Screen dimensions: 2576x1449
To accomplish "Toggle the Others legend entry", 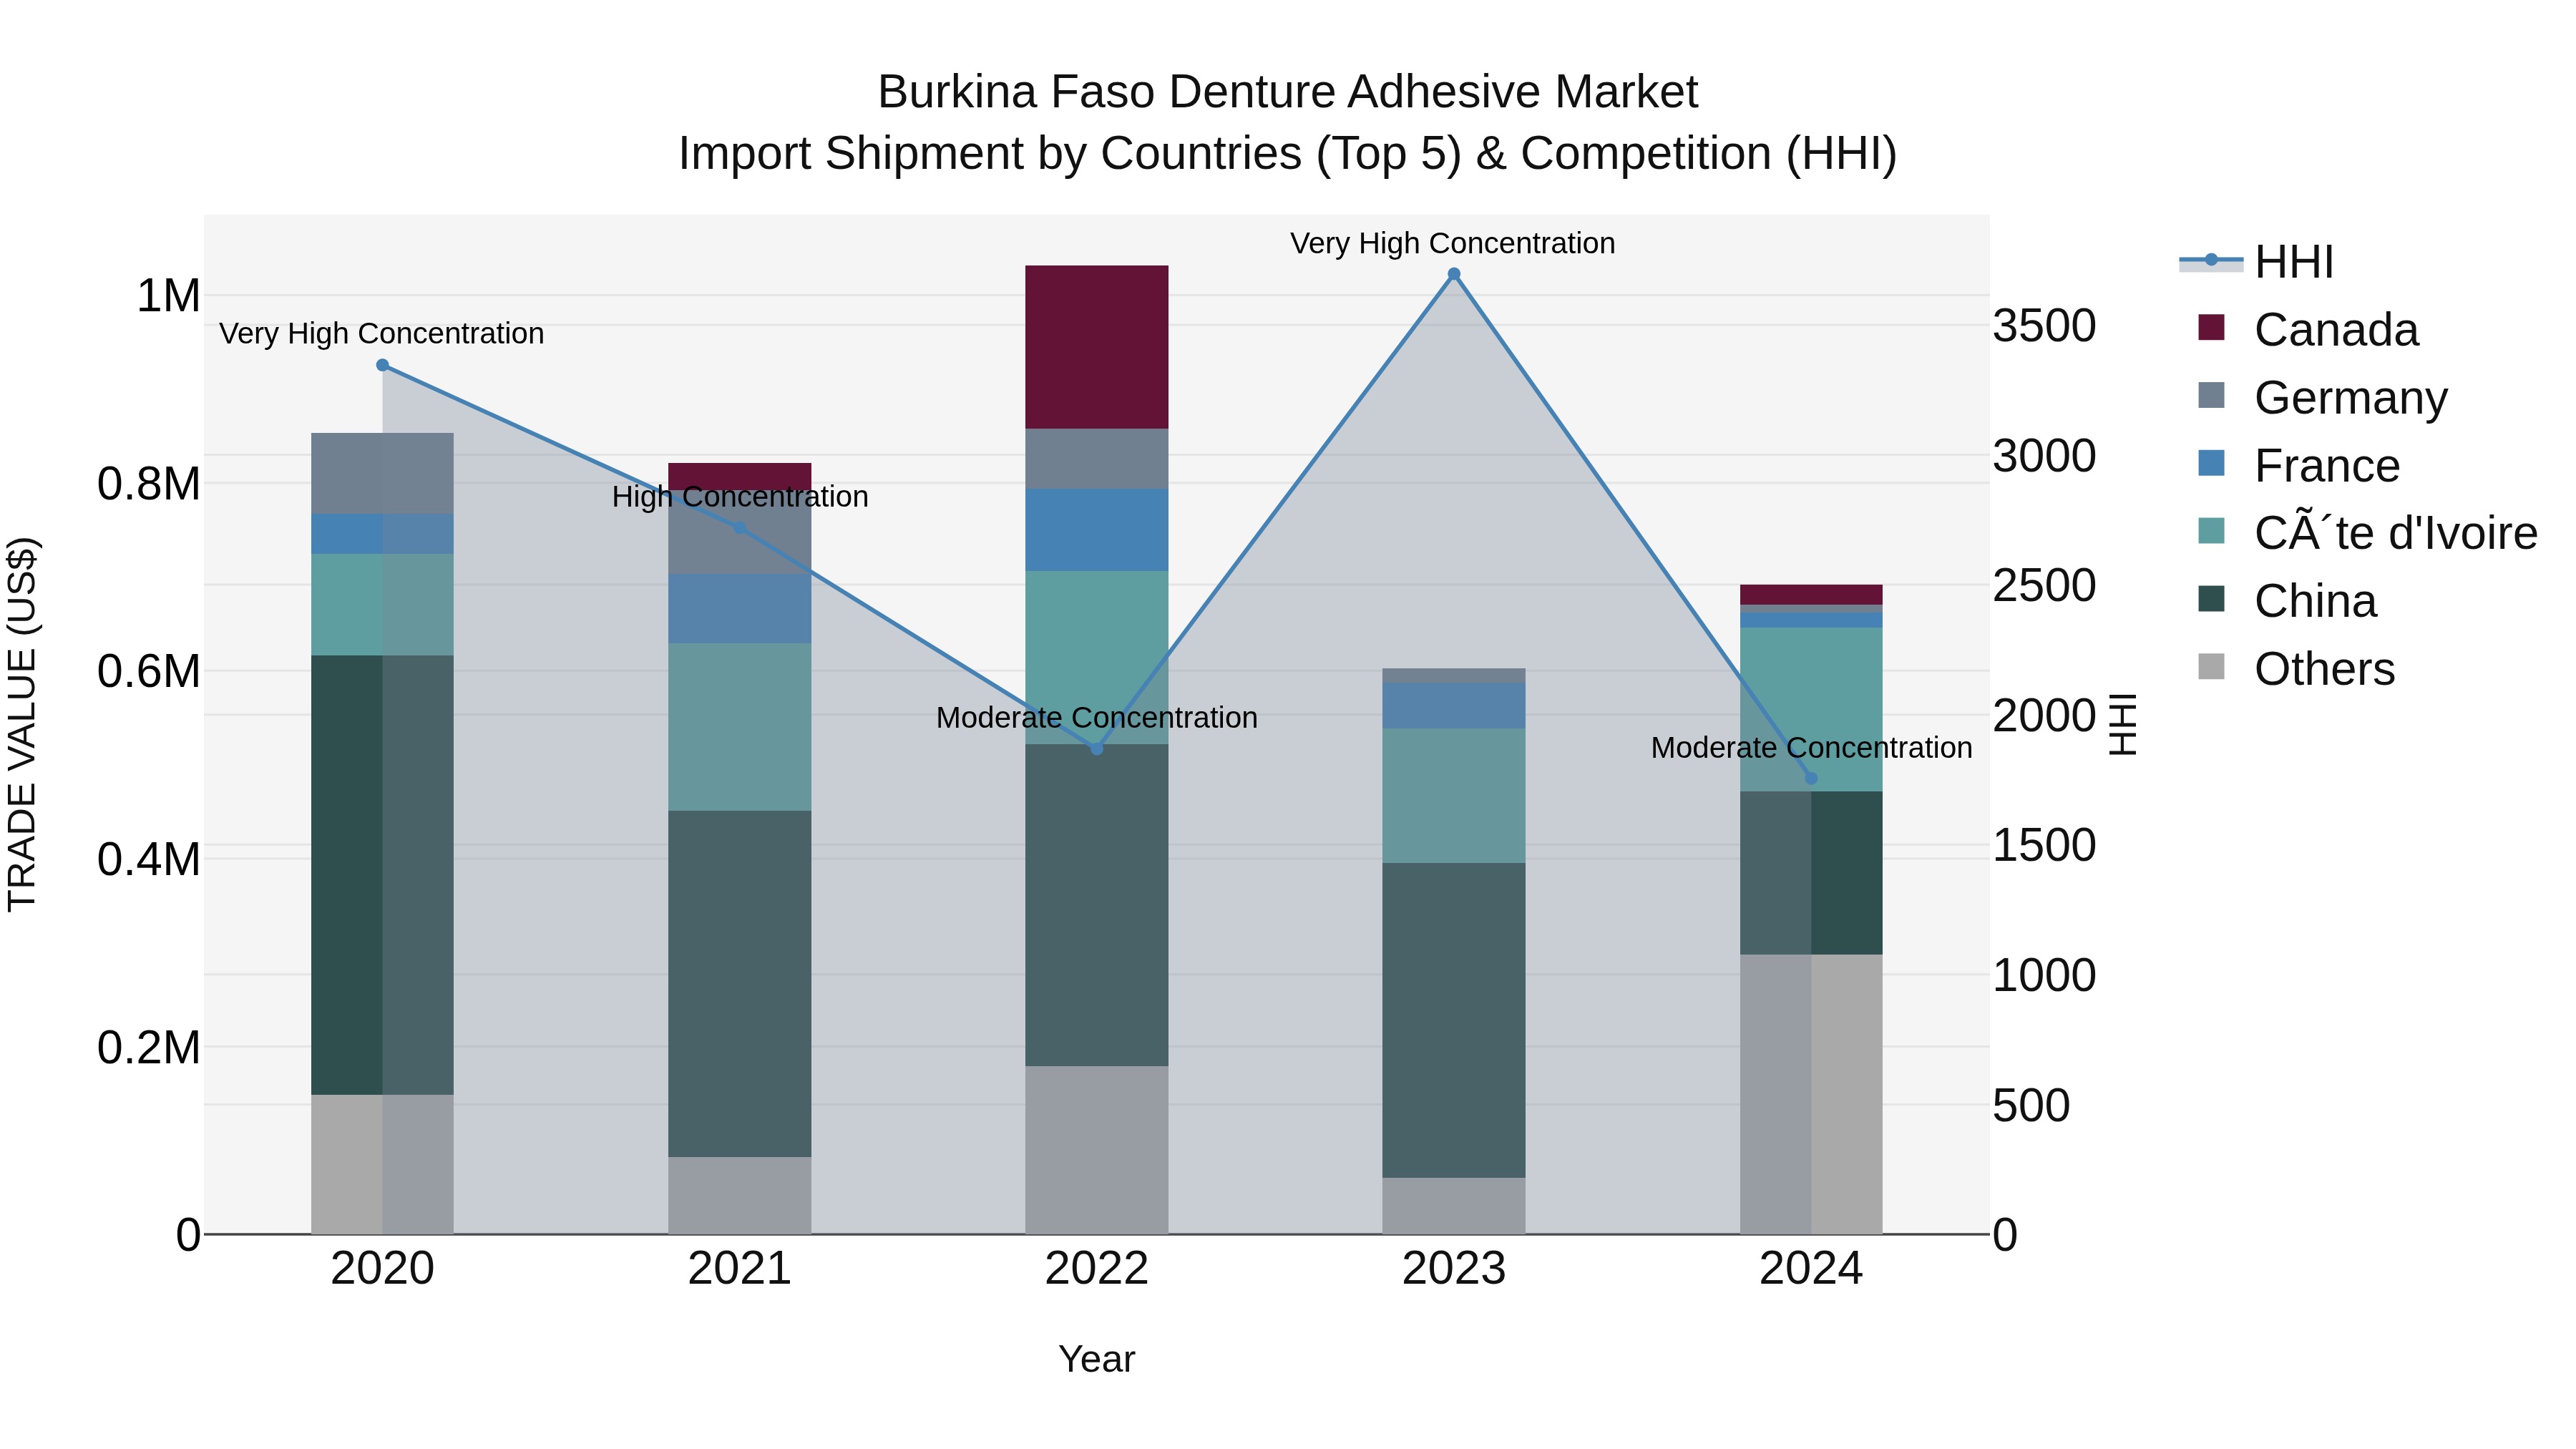I will [2296, 668].
